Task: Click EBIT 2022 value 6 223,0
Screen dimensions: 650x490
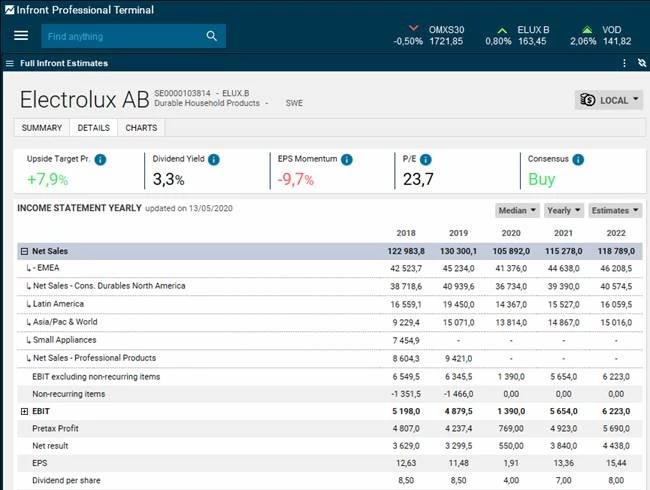Action: coord(616,411)
